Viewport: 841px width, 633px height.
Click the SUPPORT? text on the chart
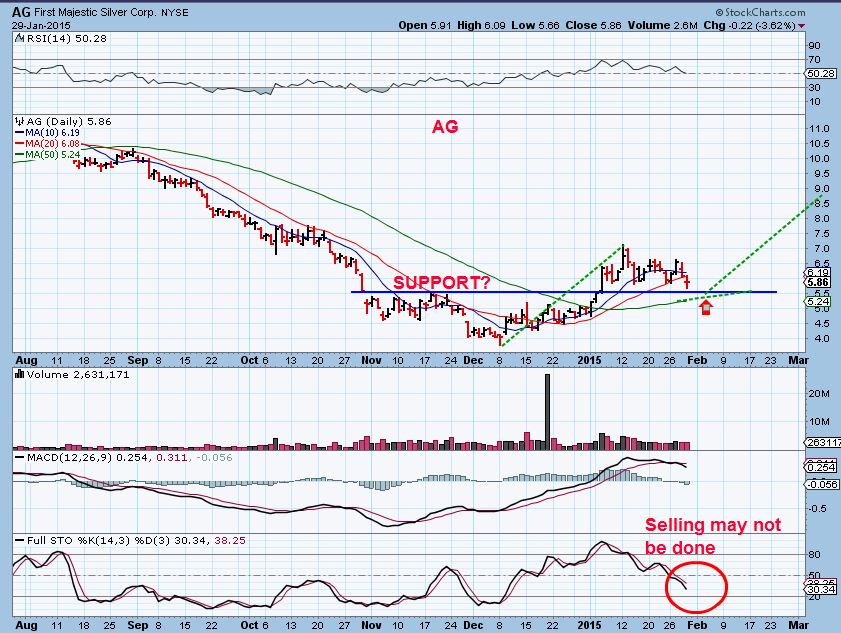[x=442, y=283]
